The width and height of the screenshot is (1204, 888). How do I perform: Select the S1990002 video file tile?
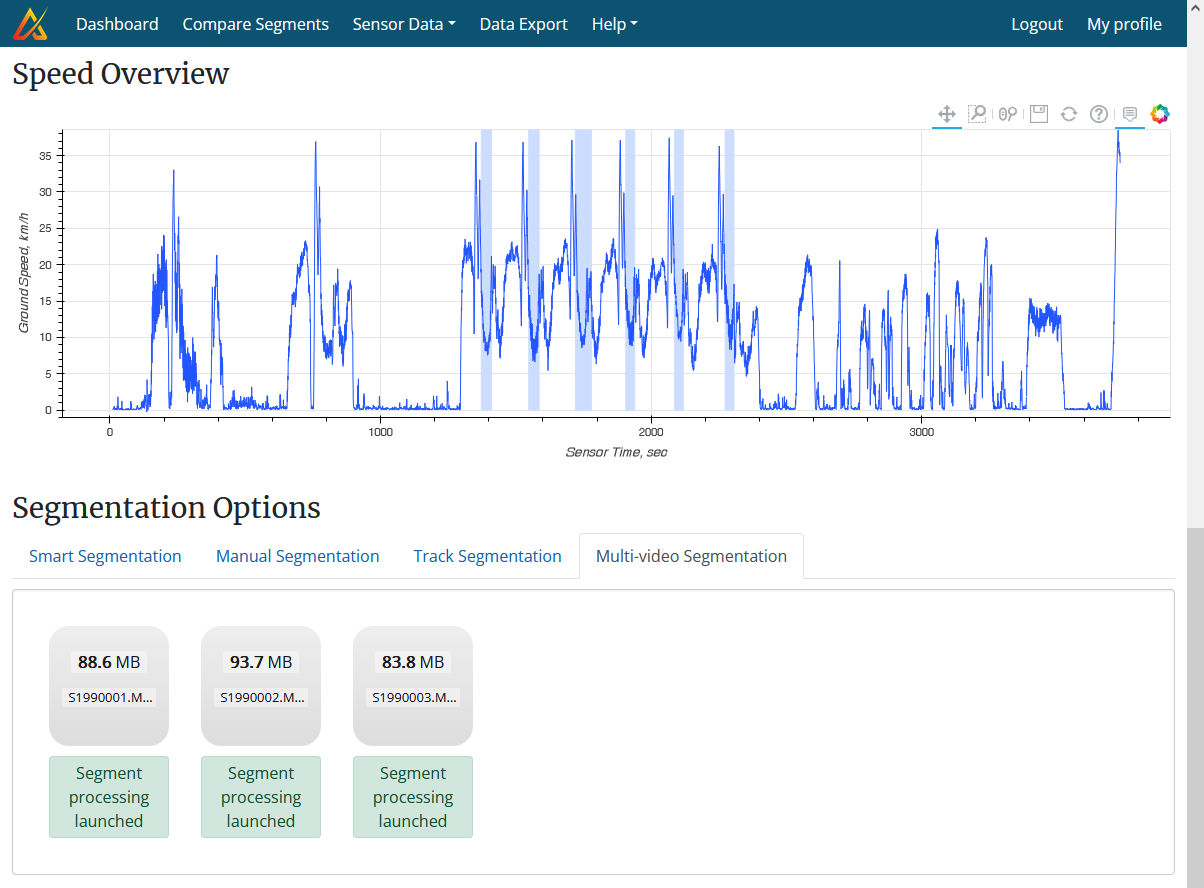tap(261, 685)
